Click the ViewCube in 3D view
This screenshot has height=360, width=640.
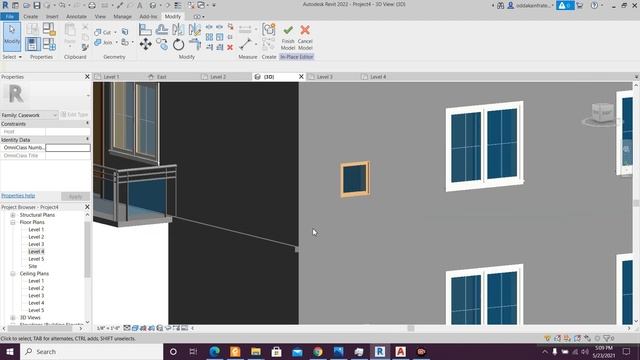click(602, 113)
